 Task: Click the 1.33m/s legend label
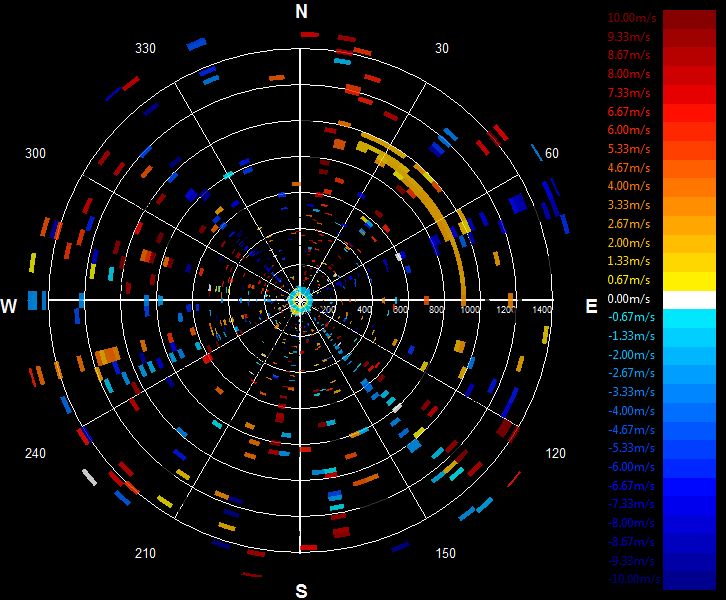[629, 261]
